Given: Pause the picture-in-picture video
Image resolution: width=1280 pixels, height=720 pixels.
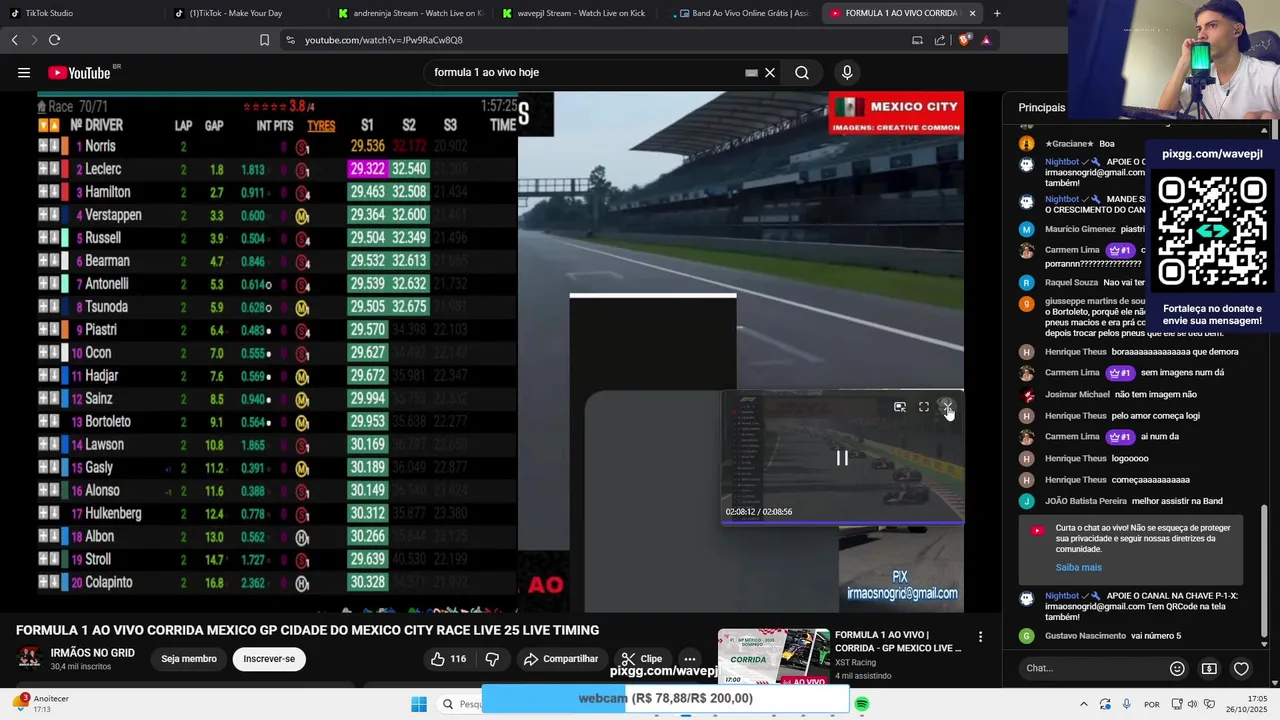Looking at the screenshot, I should (842, 458).
